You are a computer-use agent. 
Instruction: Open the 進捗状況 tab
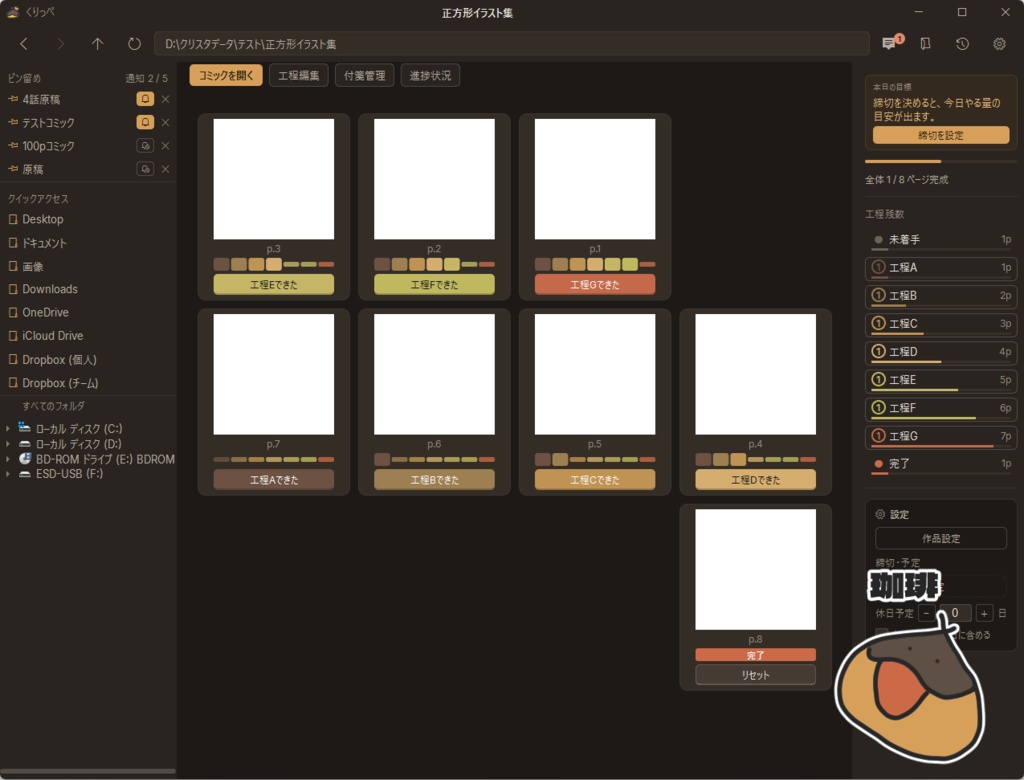pos(430,75)
